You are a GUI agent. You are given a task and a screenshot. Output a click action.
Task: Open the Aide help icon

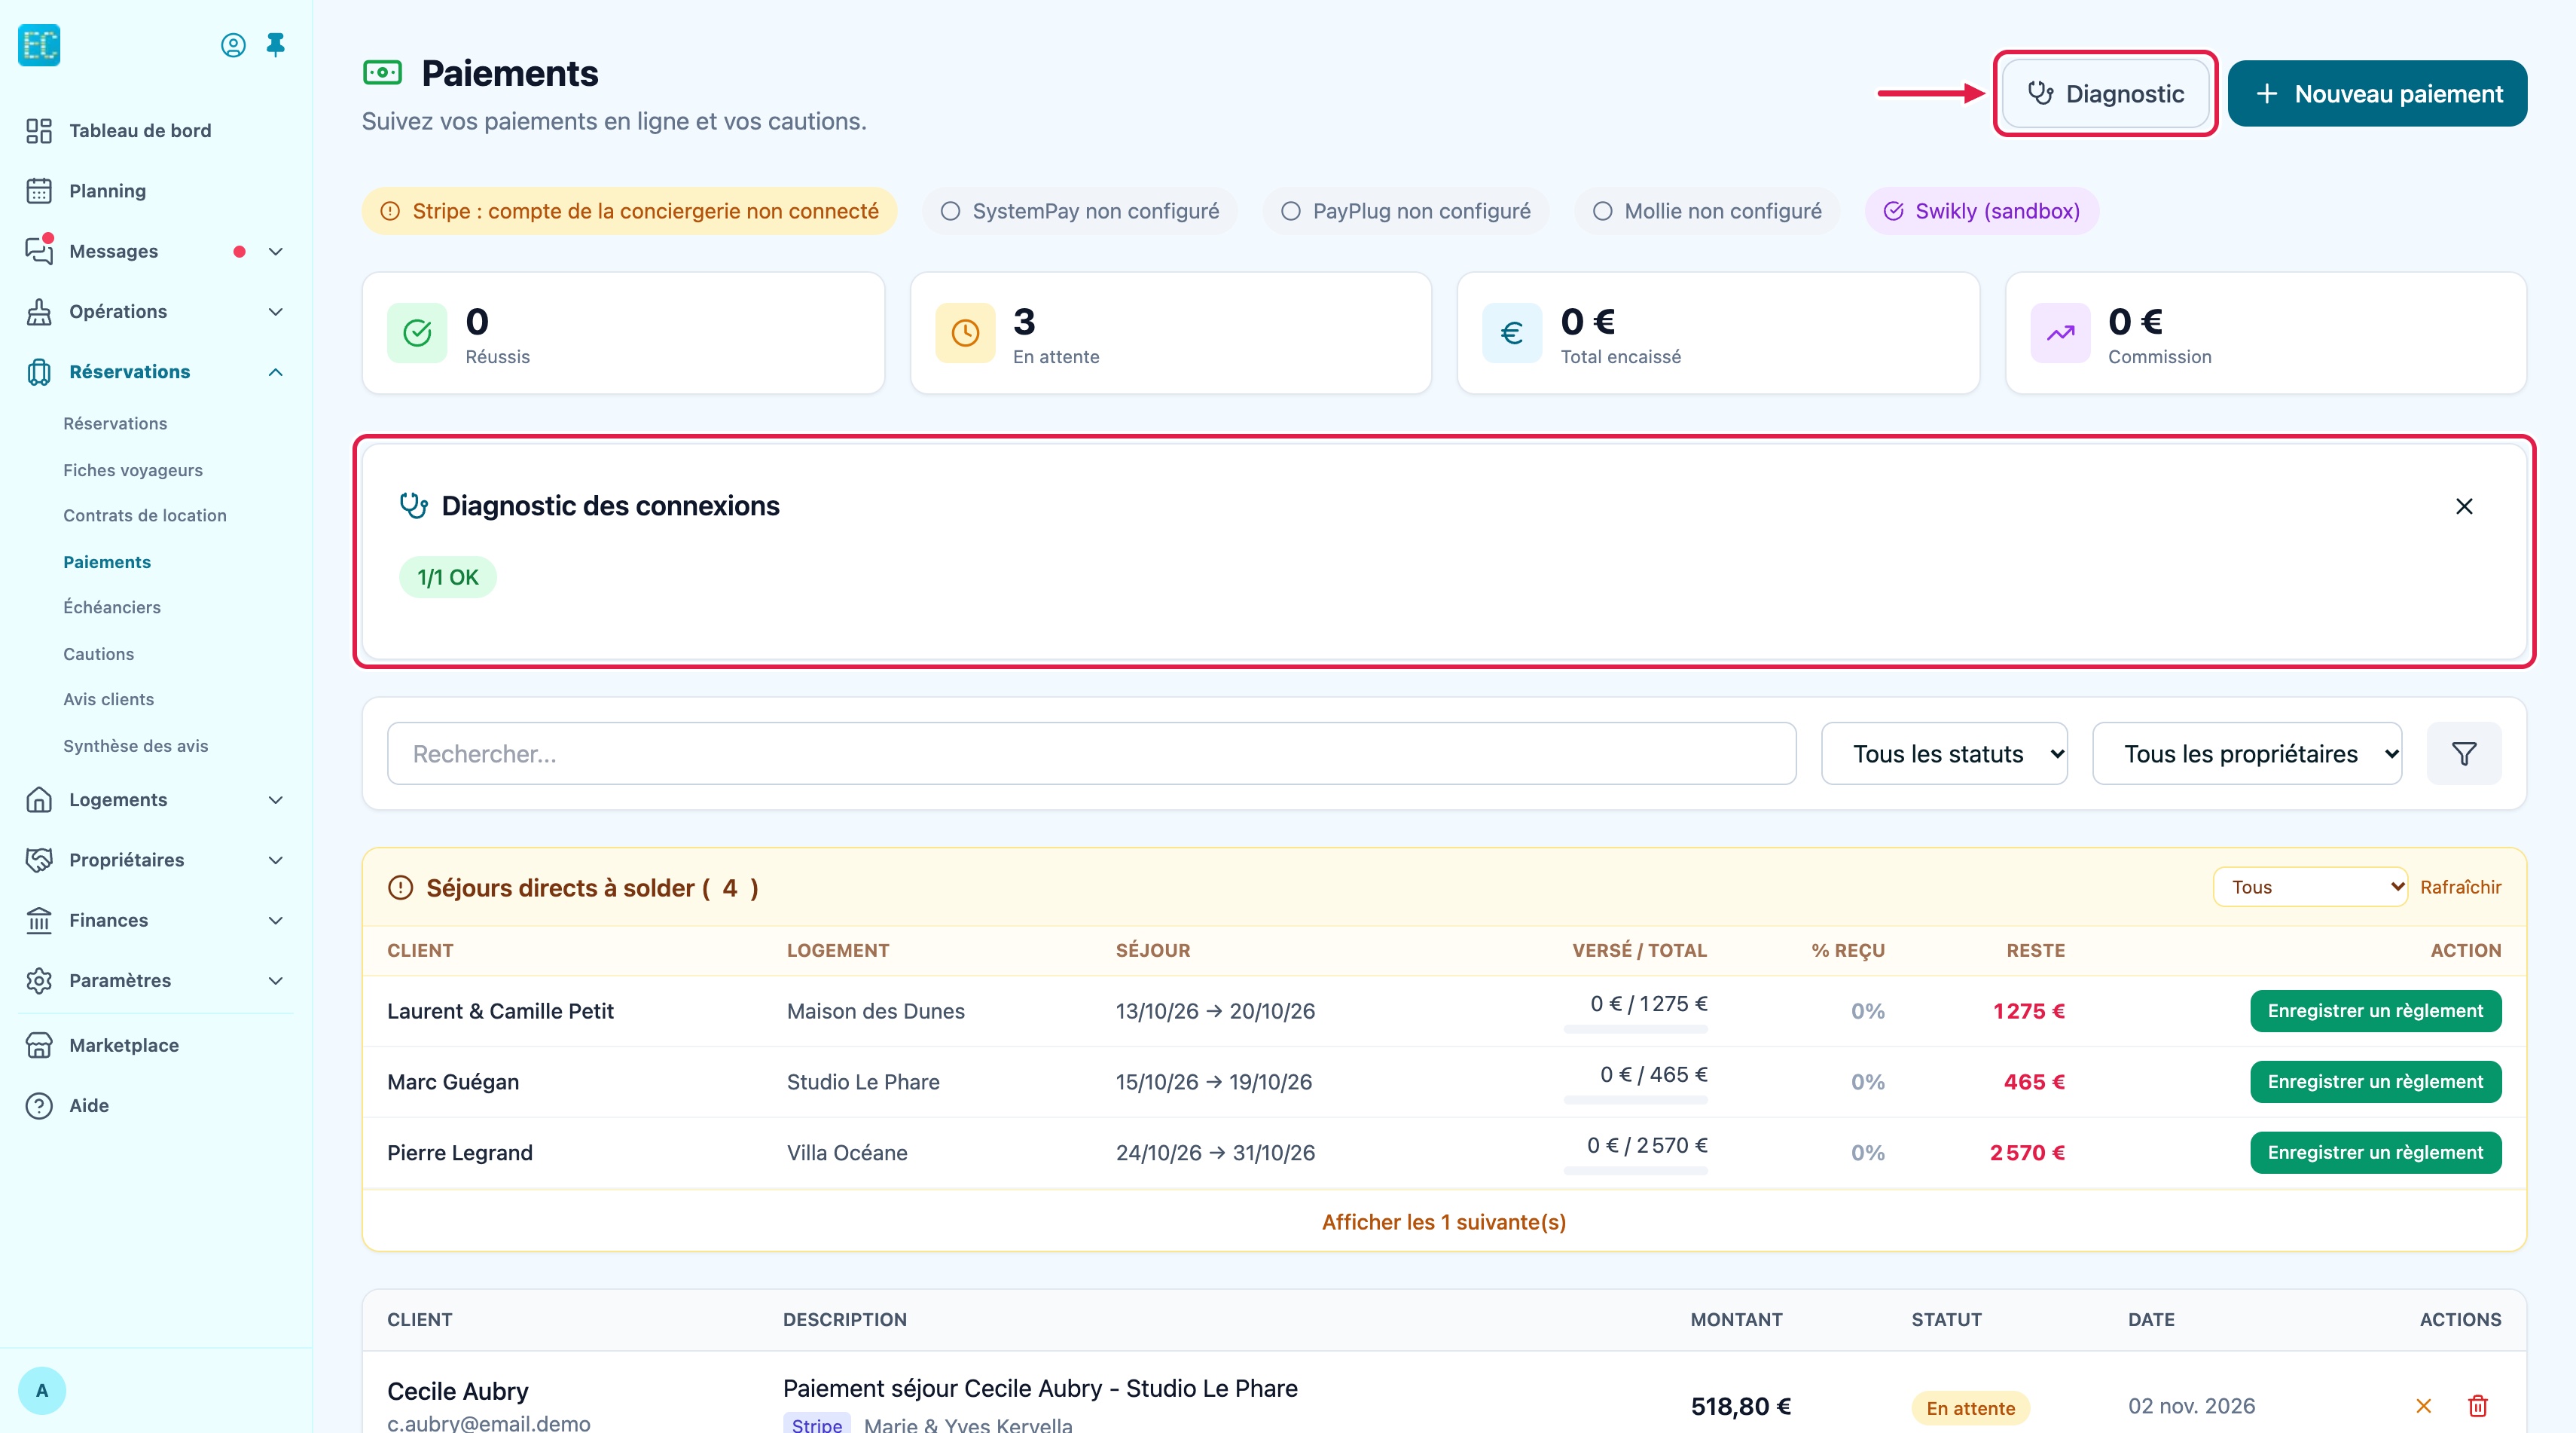(39, 1106)
